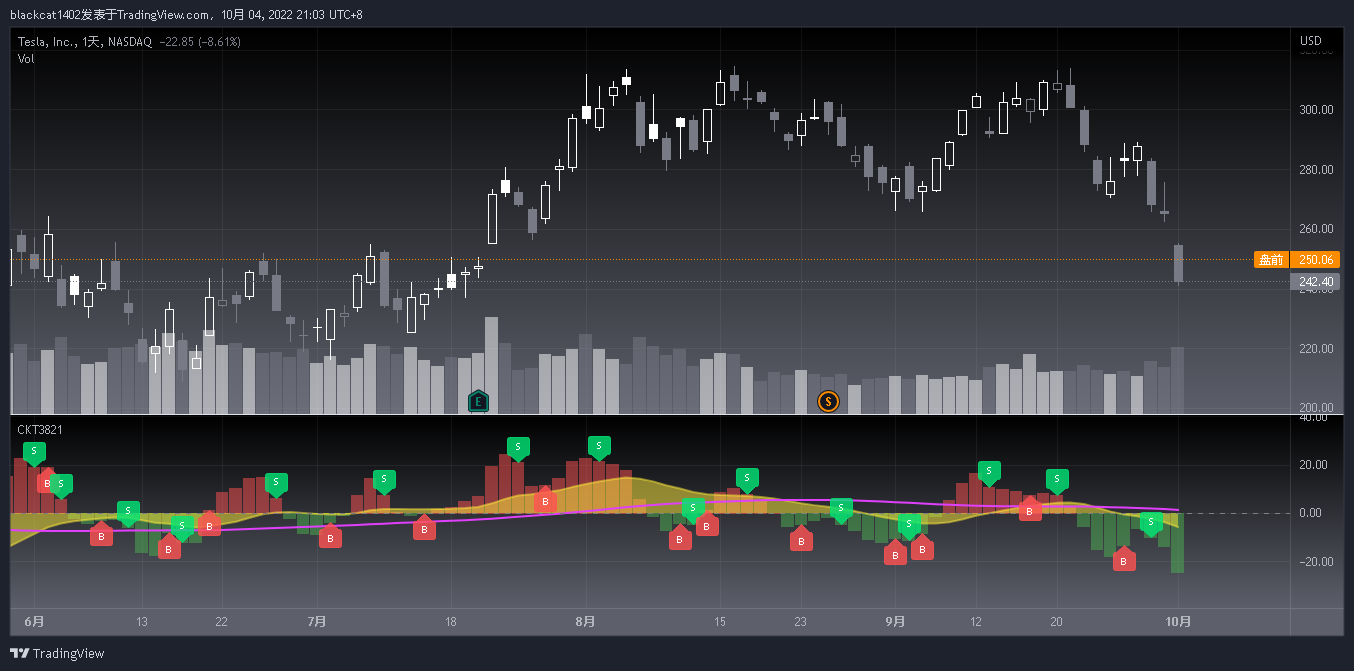Image resolution: width=1354 pixels, height=671 pixels.
Task: Click the 18 date axis label
Action: pyautogui.click(x=451, y=622)
